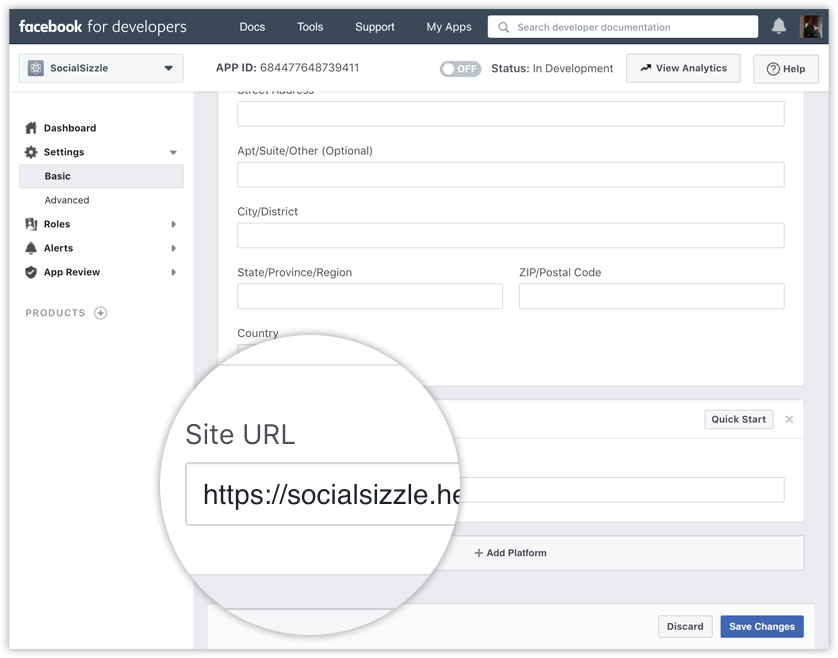Select Basic settings in sidebar

(x=102, y=176)
